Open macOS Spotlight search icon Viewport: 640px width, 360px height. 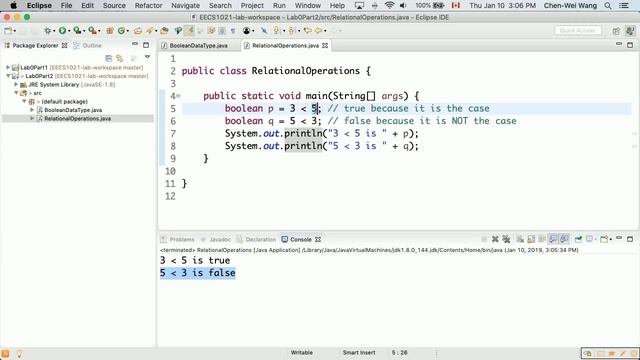pos(608,6)
